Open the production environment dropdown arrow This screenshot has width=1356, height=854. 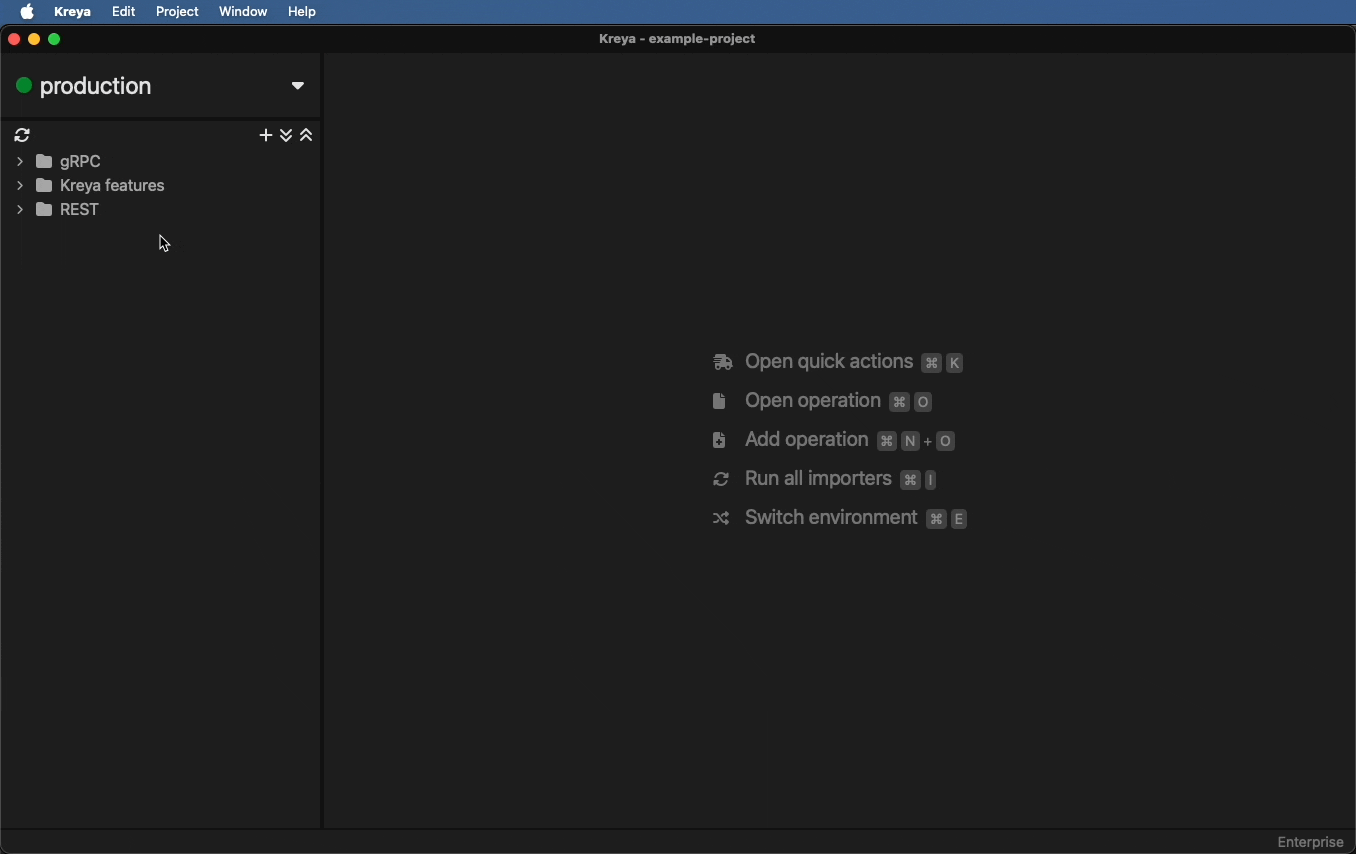[x=298, y=87]
